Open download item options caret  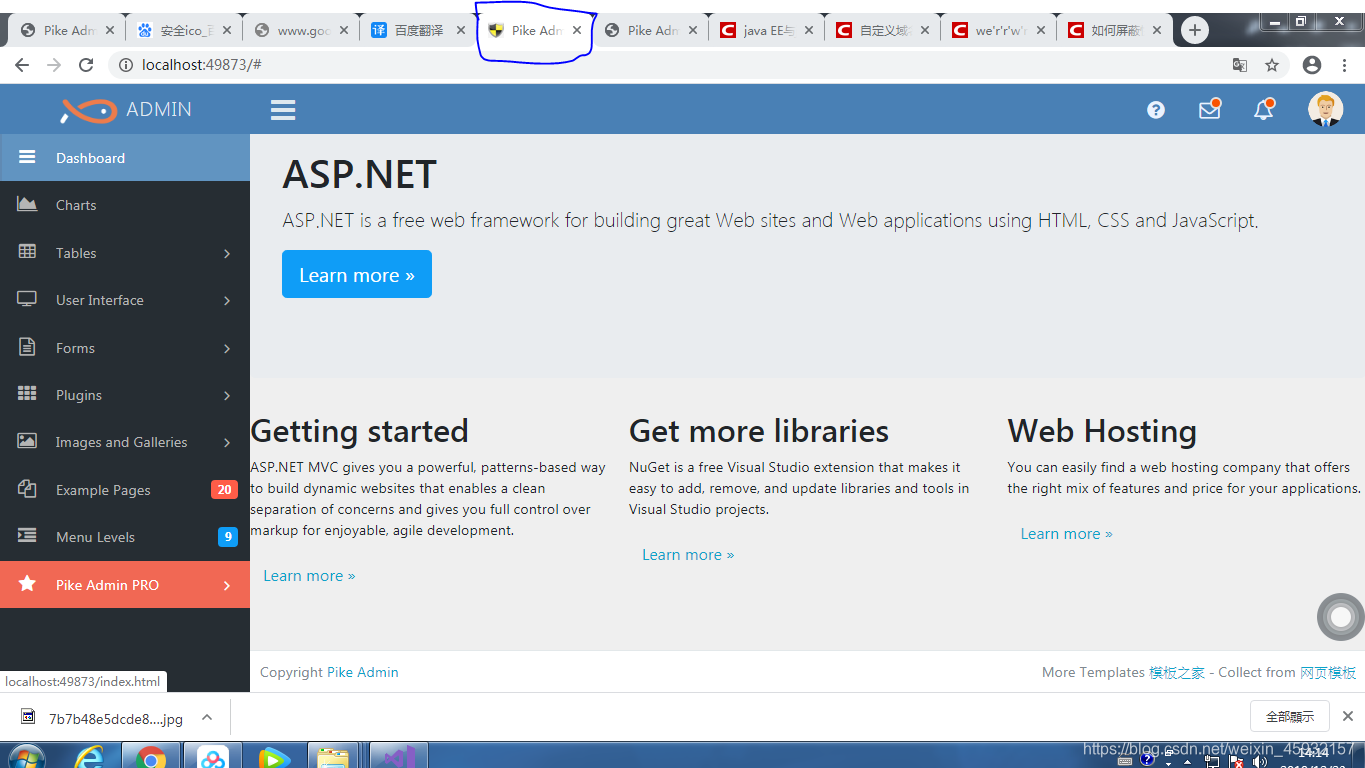207,717
